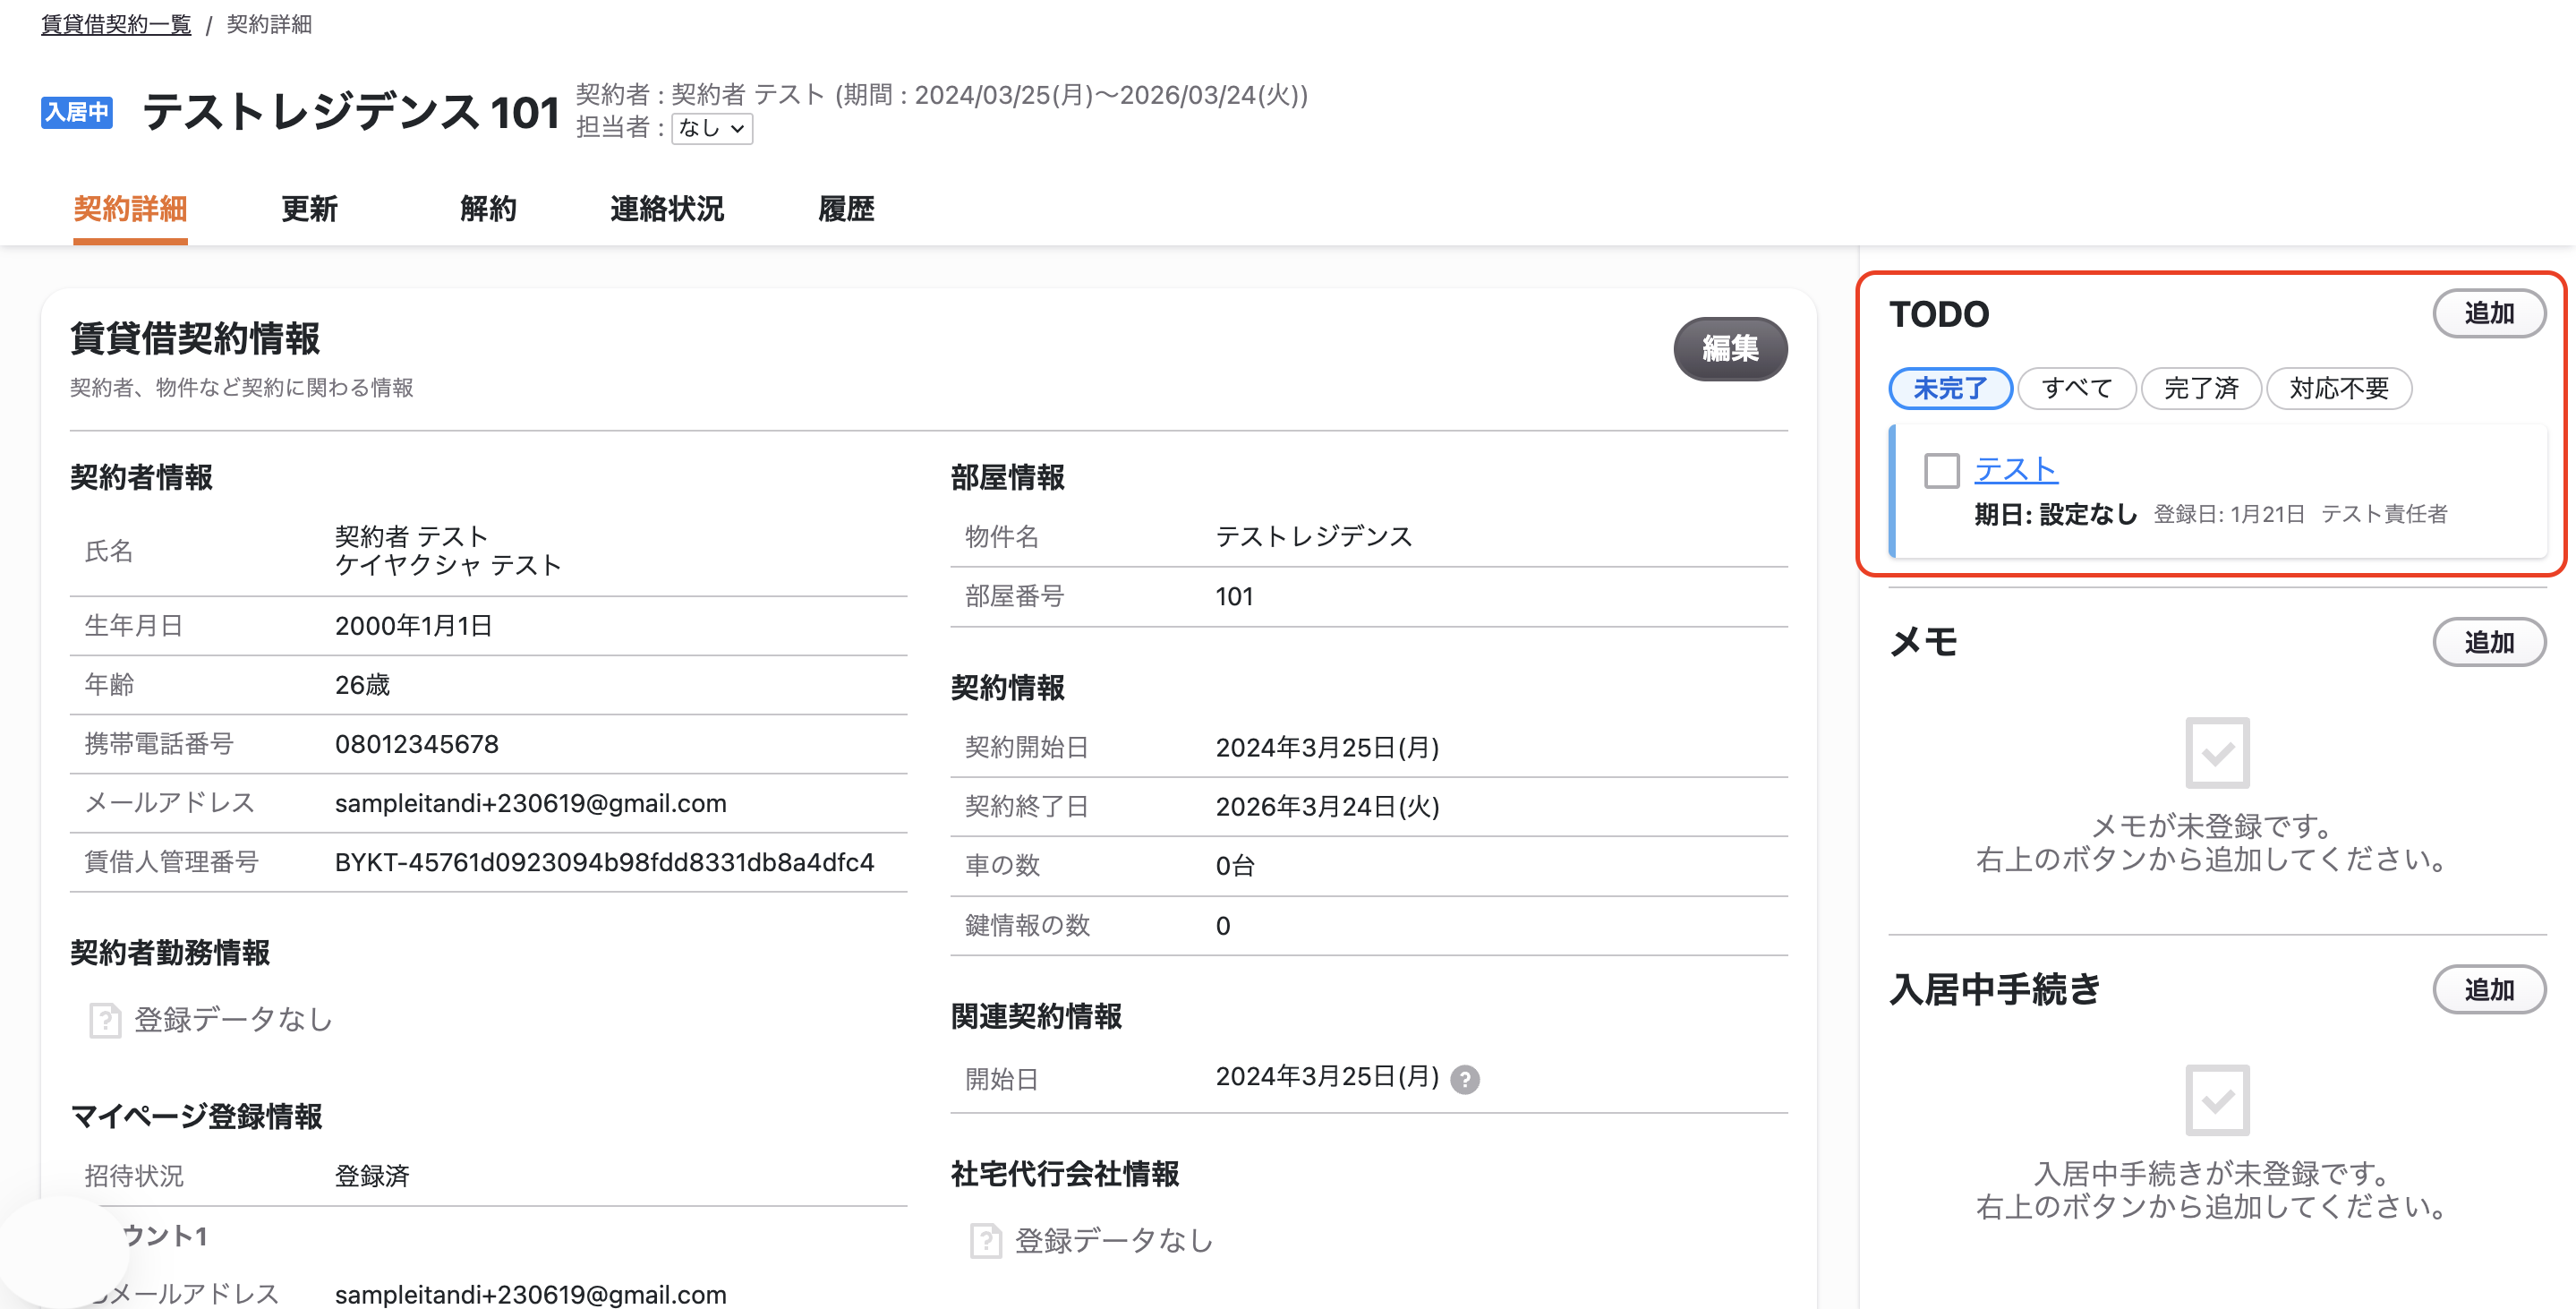Screen dimensions: 2576x1309
Task: Click the 関連契約情報 開始日 value
Action: pos(1327,1077)
